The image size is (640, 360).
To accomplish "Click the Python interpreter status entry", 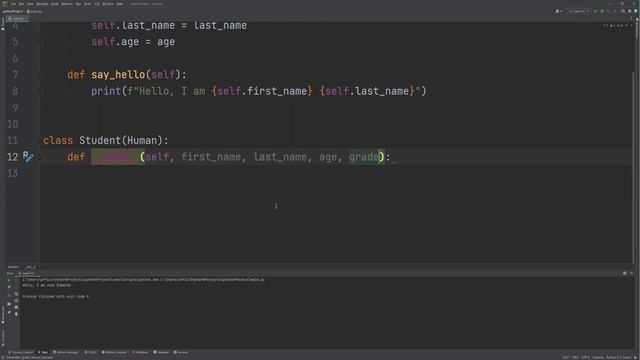I will coord(618,358).
